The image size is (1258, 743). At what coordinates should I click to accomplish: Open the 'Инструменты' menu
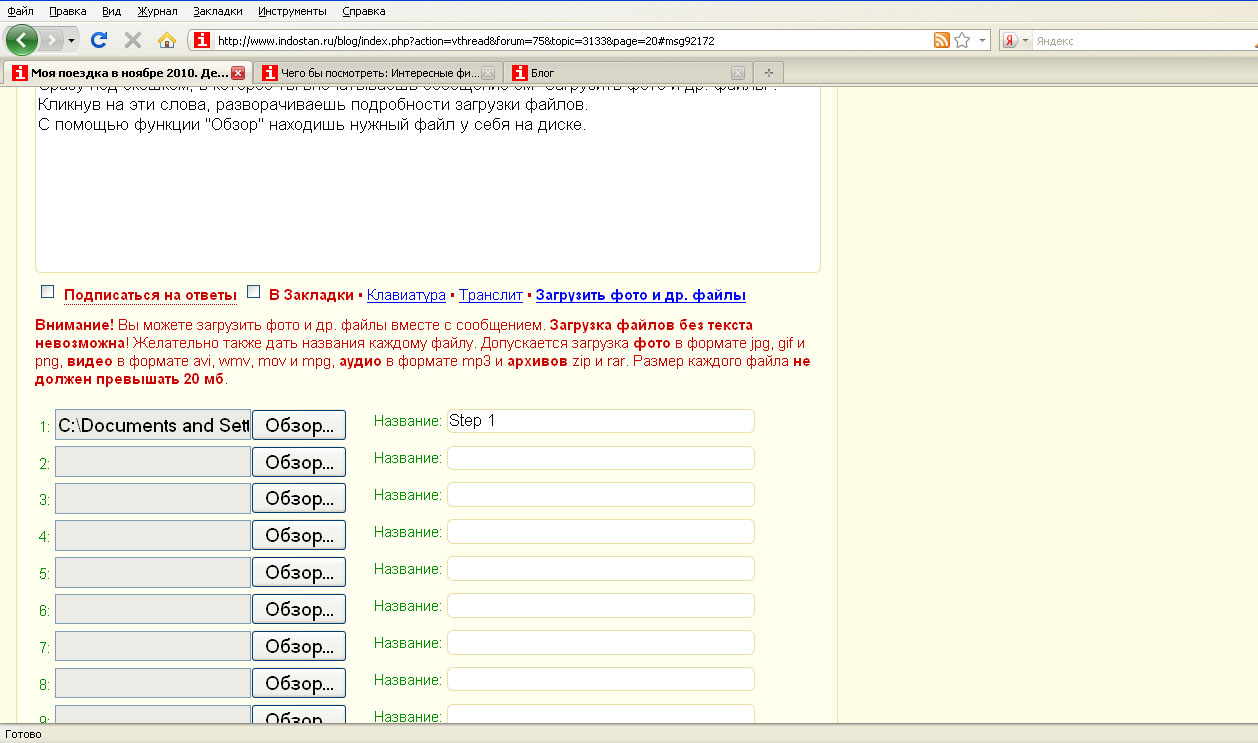[x=292, y=11]
